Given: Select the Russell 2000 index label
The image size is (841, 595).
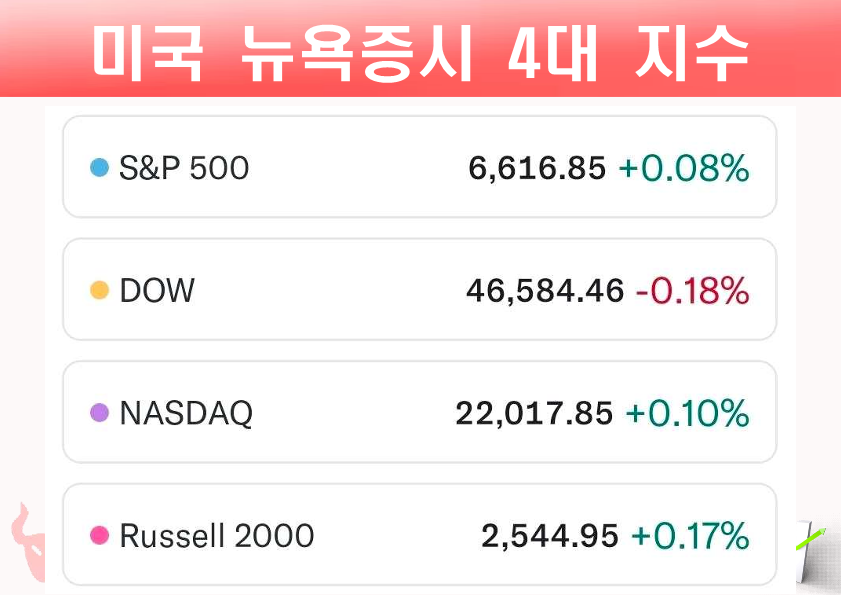Looking at the screenshot, I should pyautogui.click(x=217, y=536).
